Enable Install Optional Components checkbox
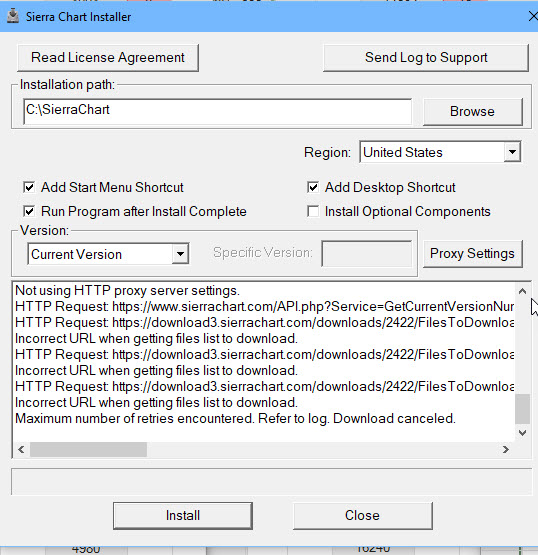The width and height of the screenshot is (538, 555). [313, 211]
